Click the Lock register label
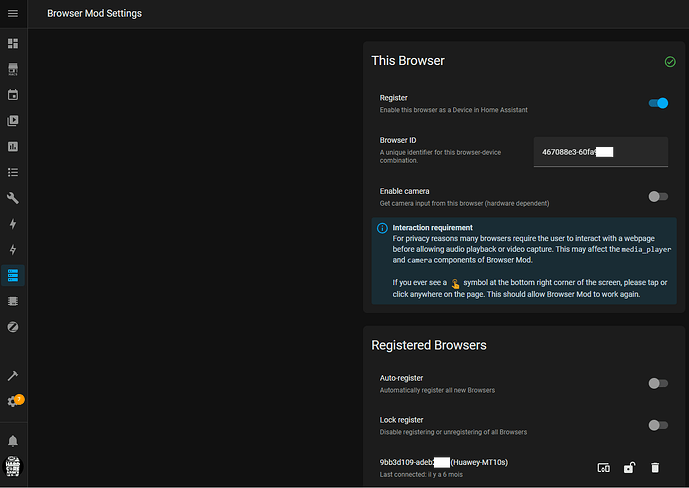 coord(401,420)
